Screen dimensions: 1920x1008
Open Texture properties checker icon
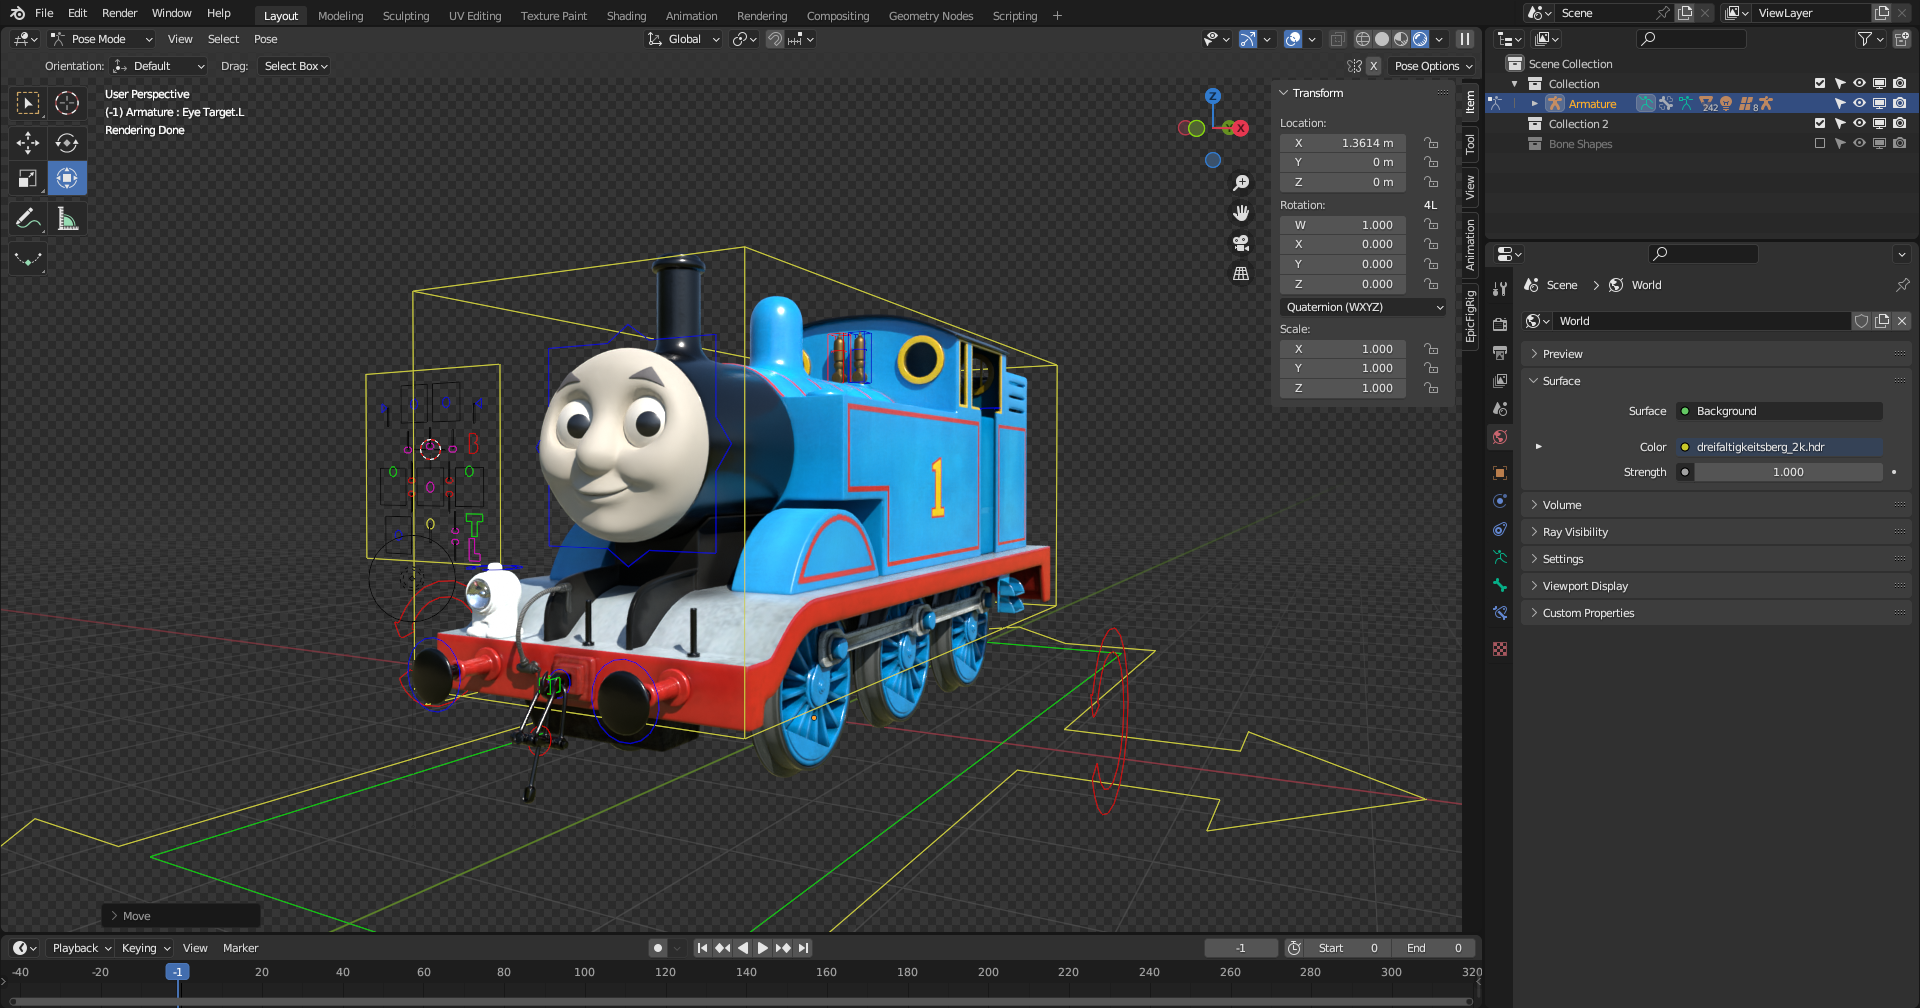click(x=1500, y=649)
